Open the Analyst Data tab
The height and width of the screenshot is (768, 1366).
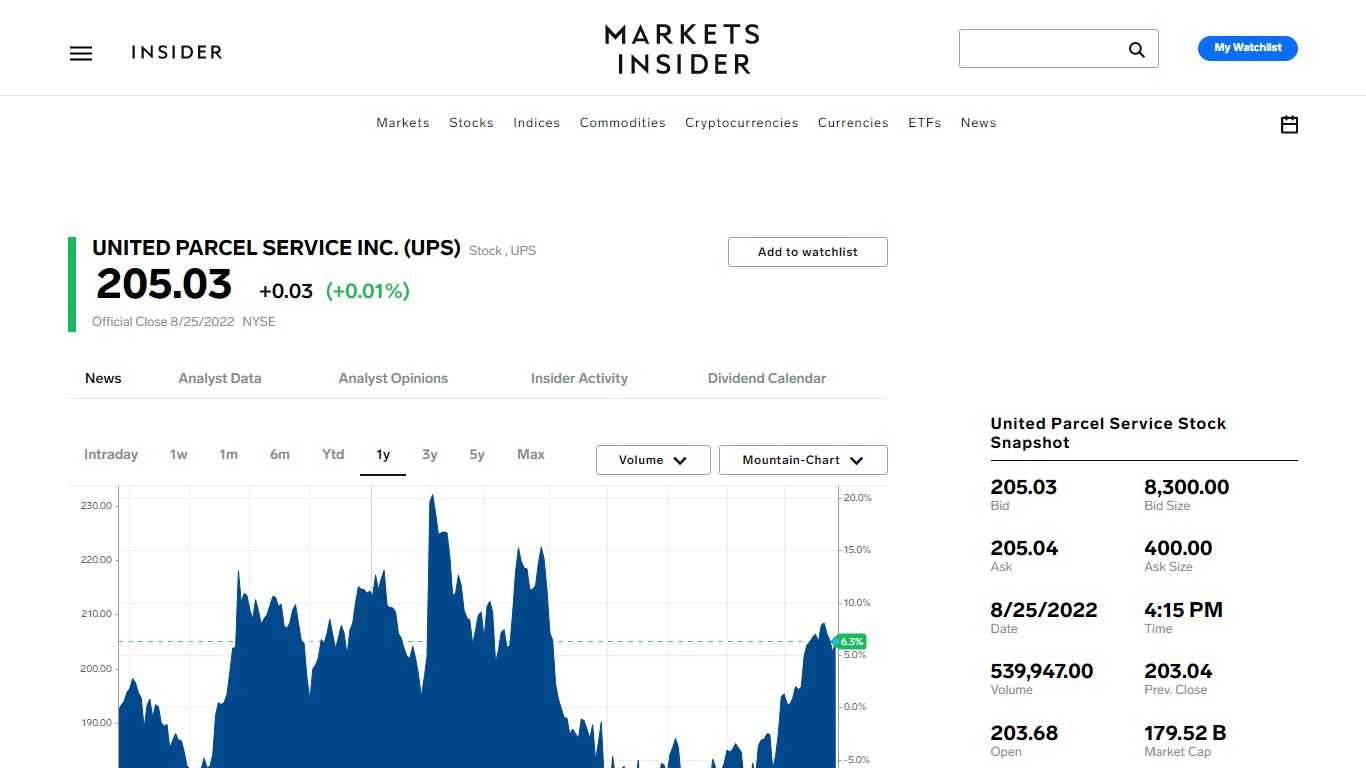(x=220, y=378)
